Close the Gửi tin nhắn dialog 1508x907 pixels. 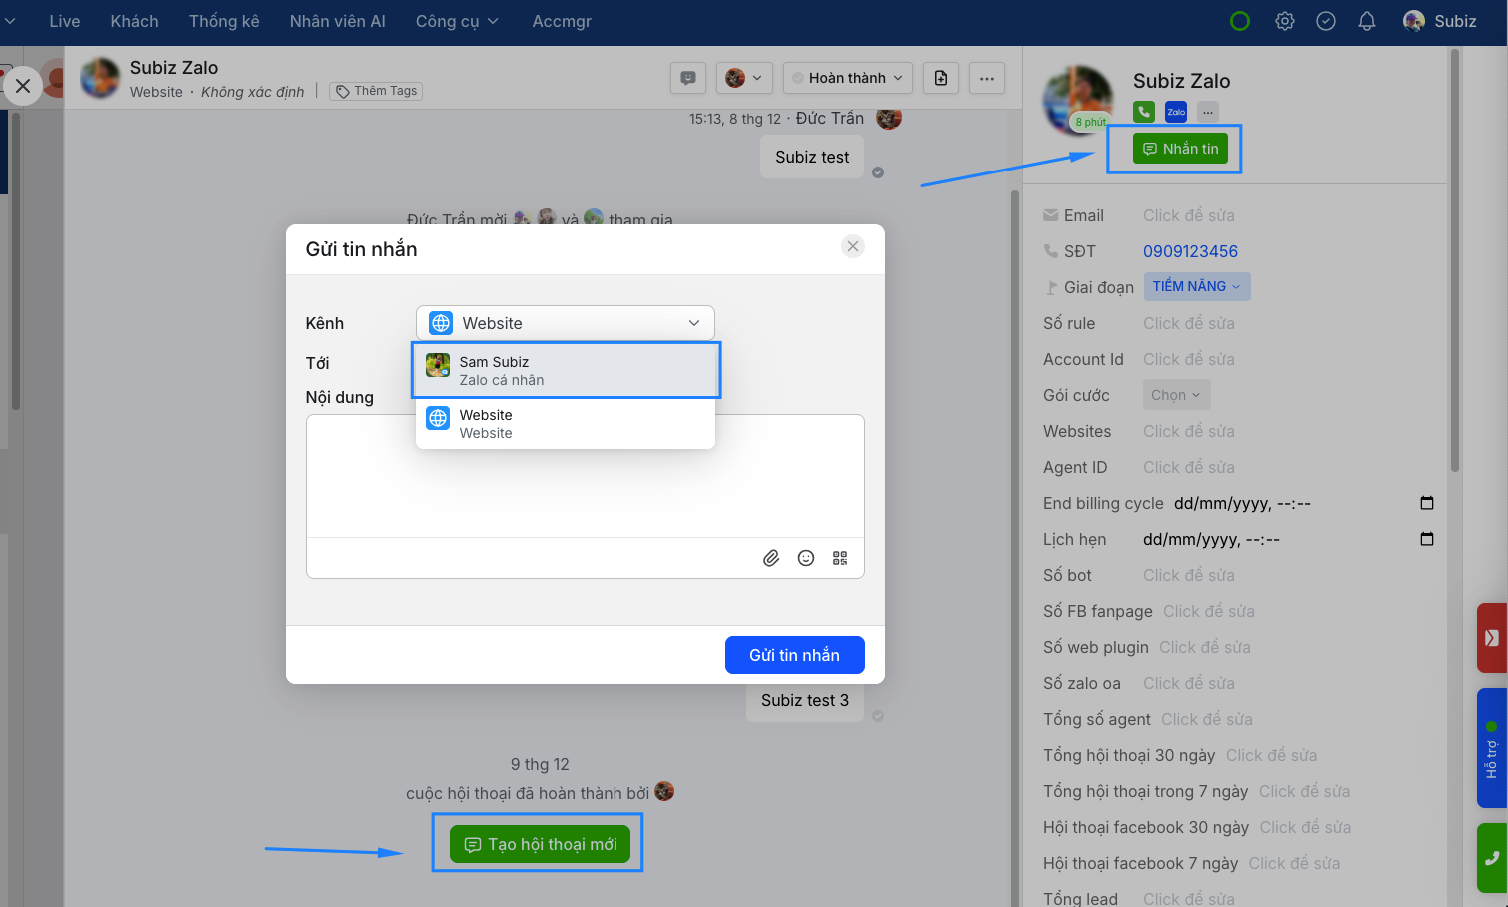pos(853,246)
